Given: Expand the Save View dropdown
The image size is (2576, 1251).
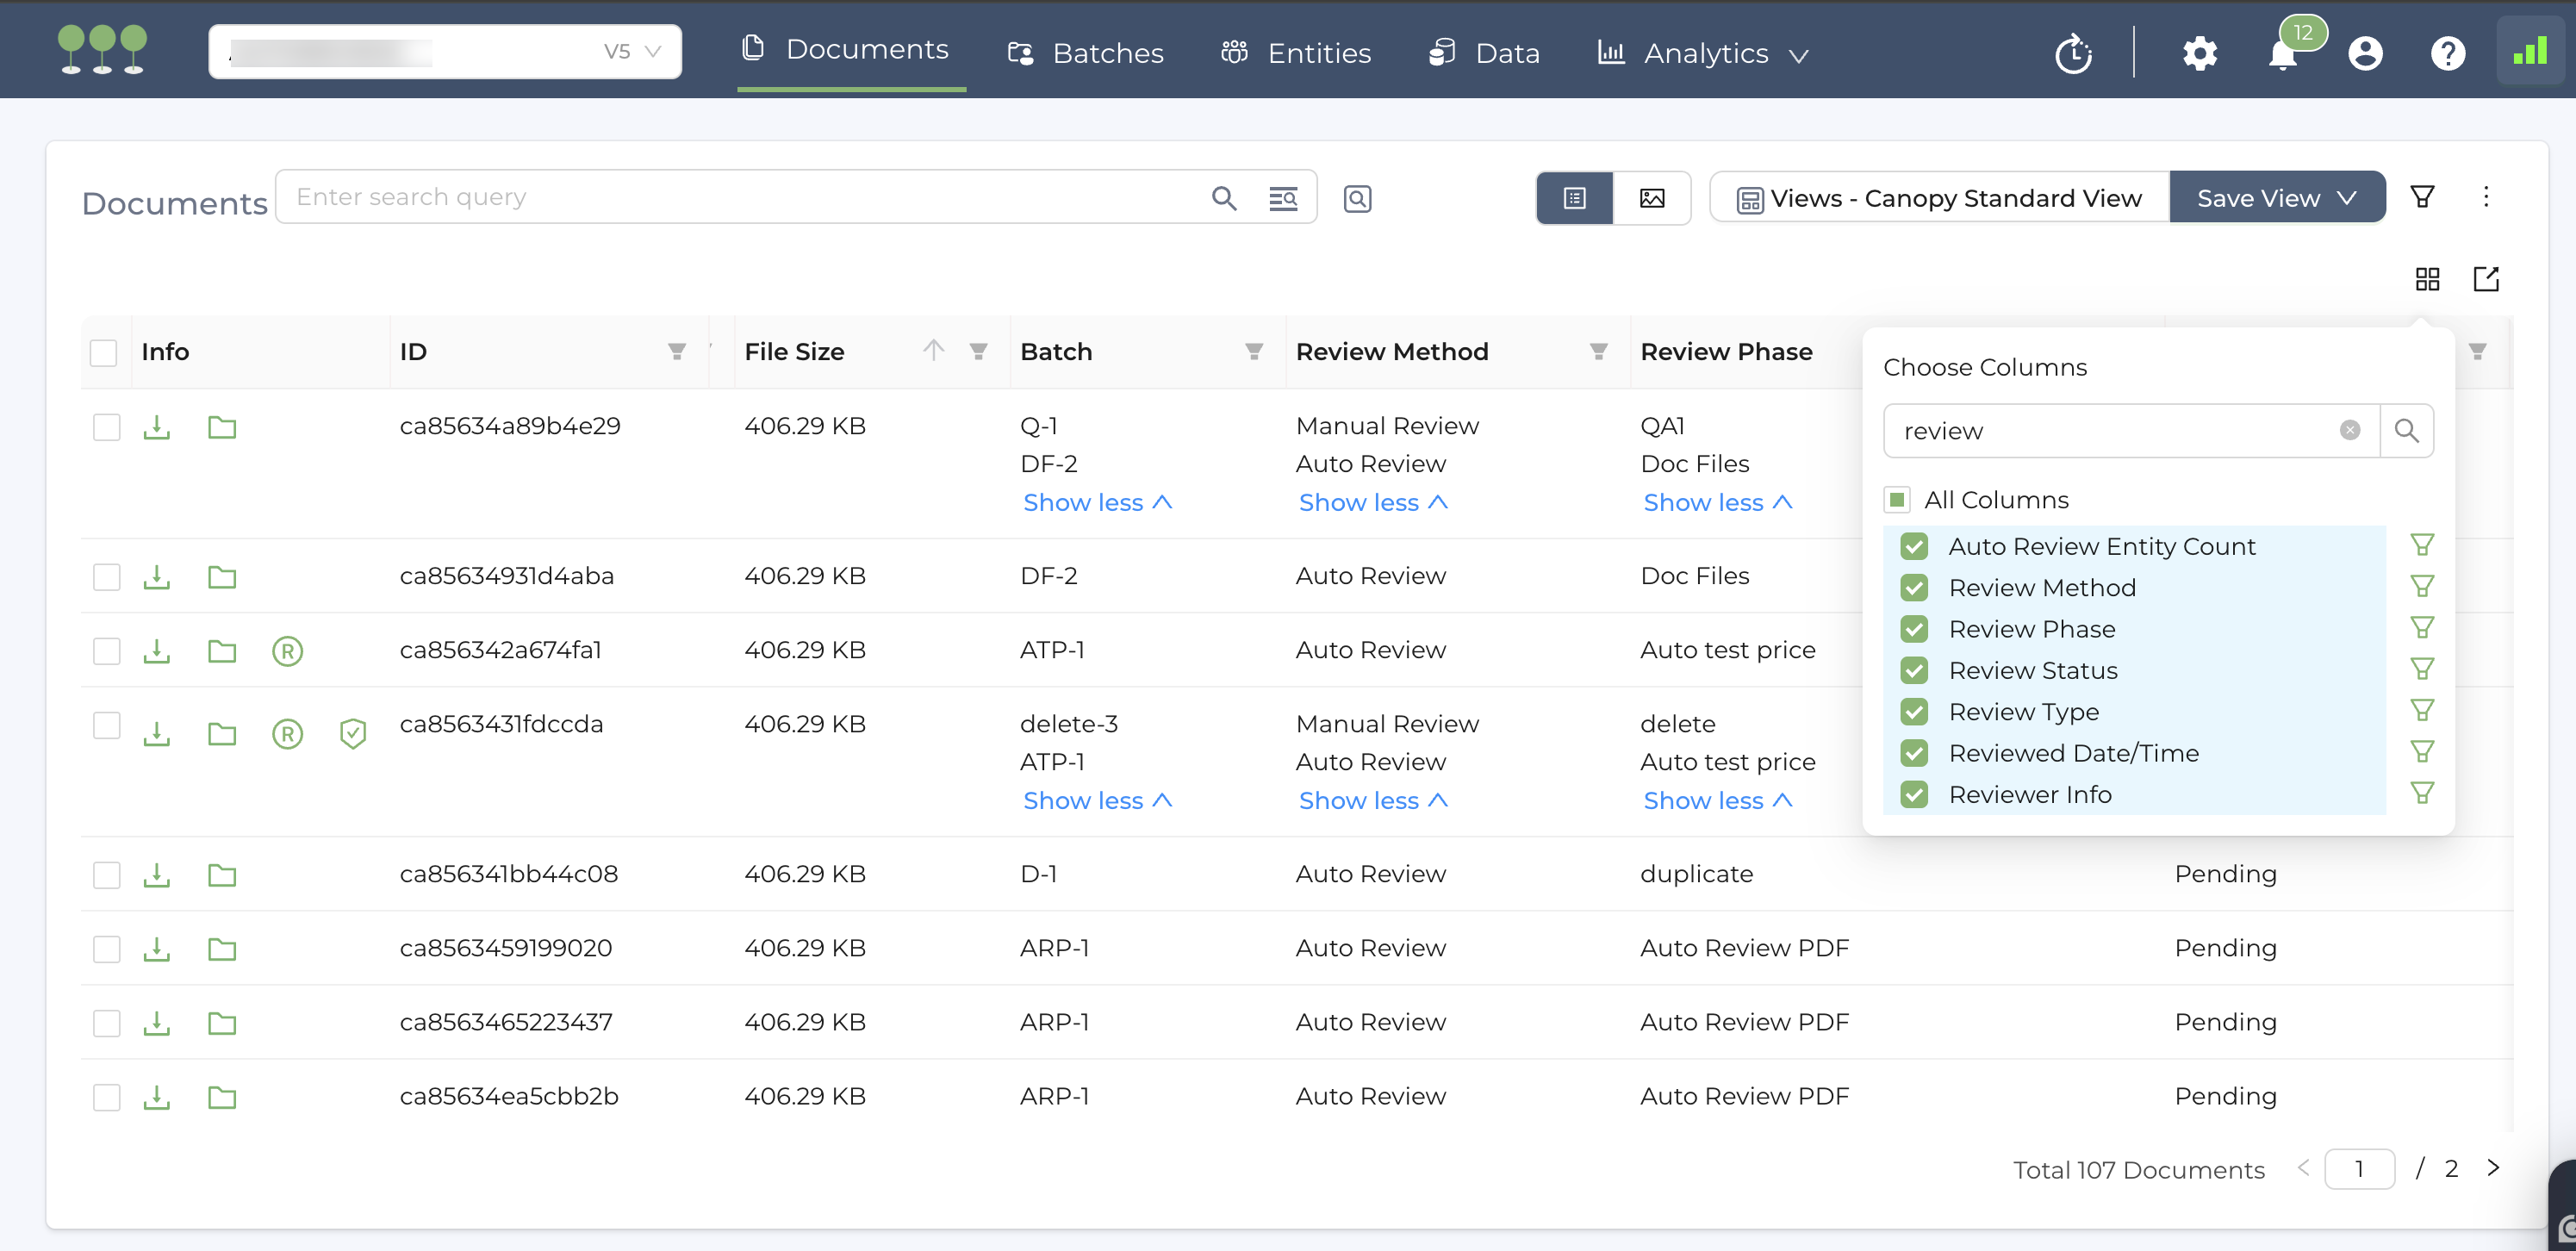Looking at the screenshot, I should click(x=2277, y=198).
